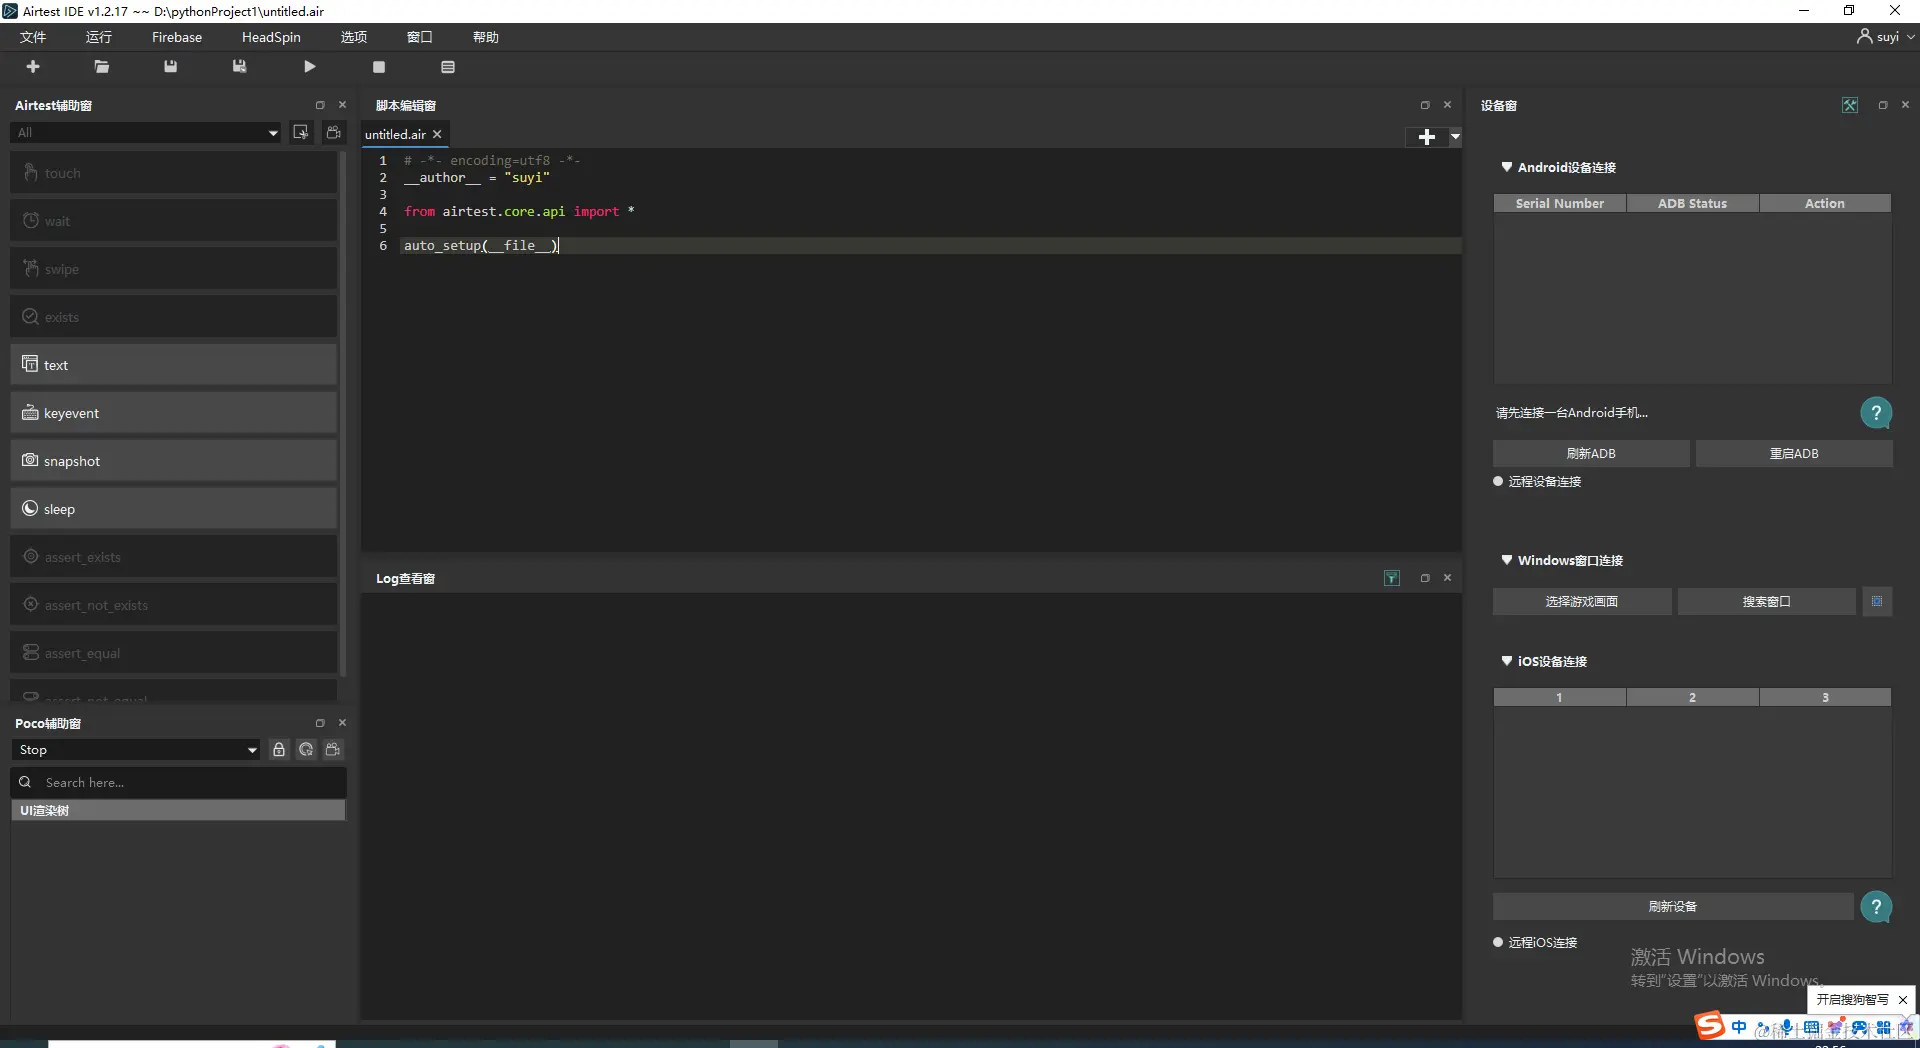Collapse the Windows窗口连接 section

coord(1507,560)
